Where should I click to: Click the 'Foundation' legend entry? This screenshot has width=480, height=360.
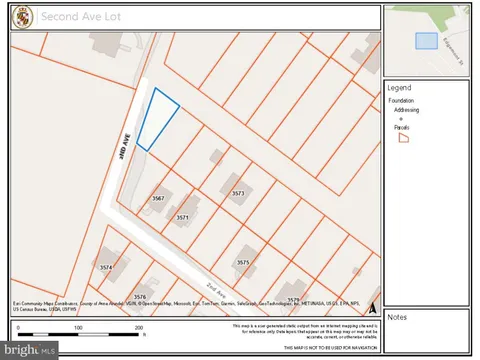pyautogui.click(x=401, y=100)
